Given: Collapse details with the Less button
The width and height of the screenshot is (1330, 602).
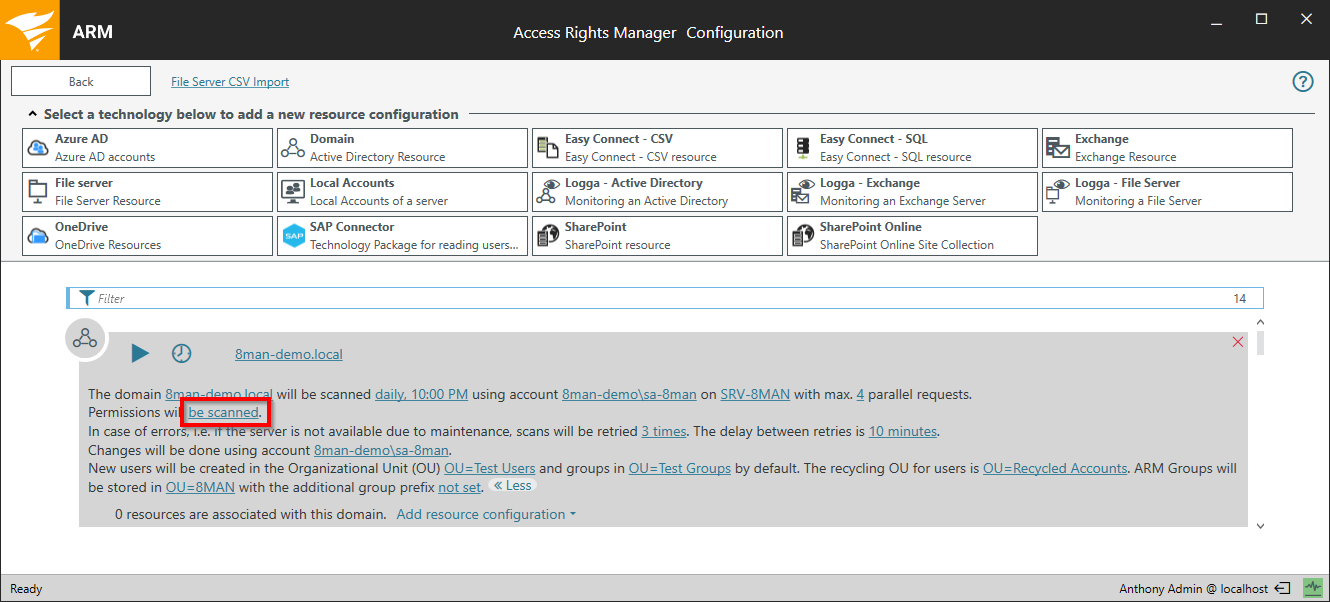Looking at the screenshot, I should tap(513, 486).
